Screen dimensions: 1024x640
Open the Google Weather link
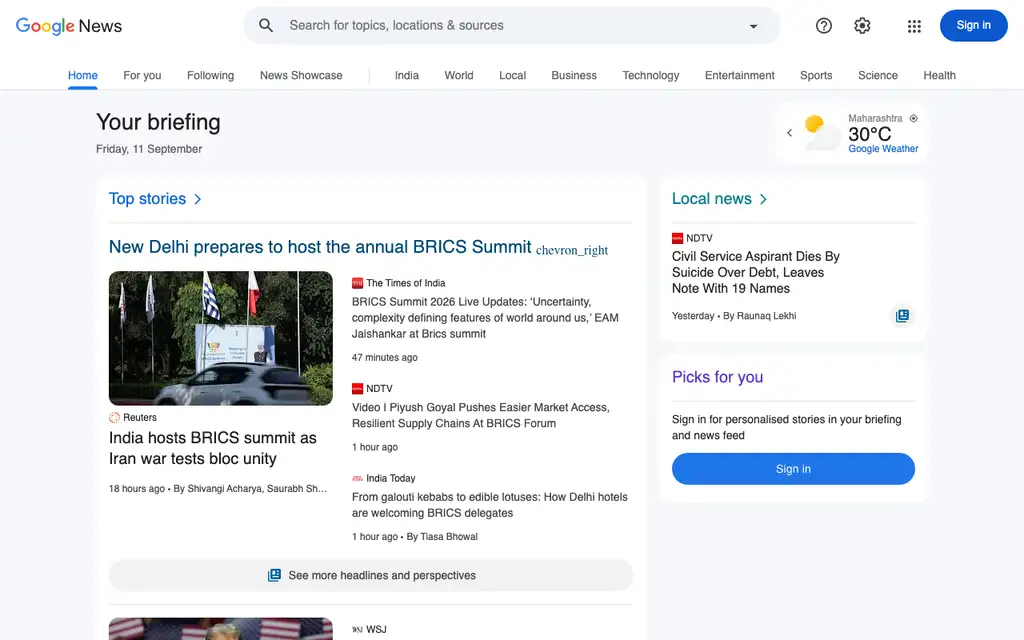click(x=883, y=149)
